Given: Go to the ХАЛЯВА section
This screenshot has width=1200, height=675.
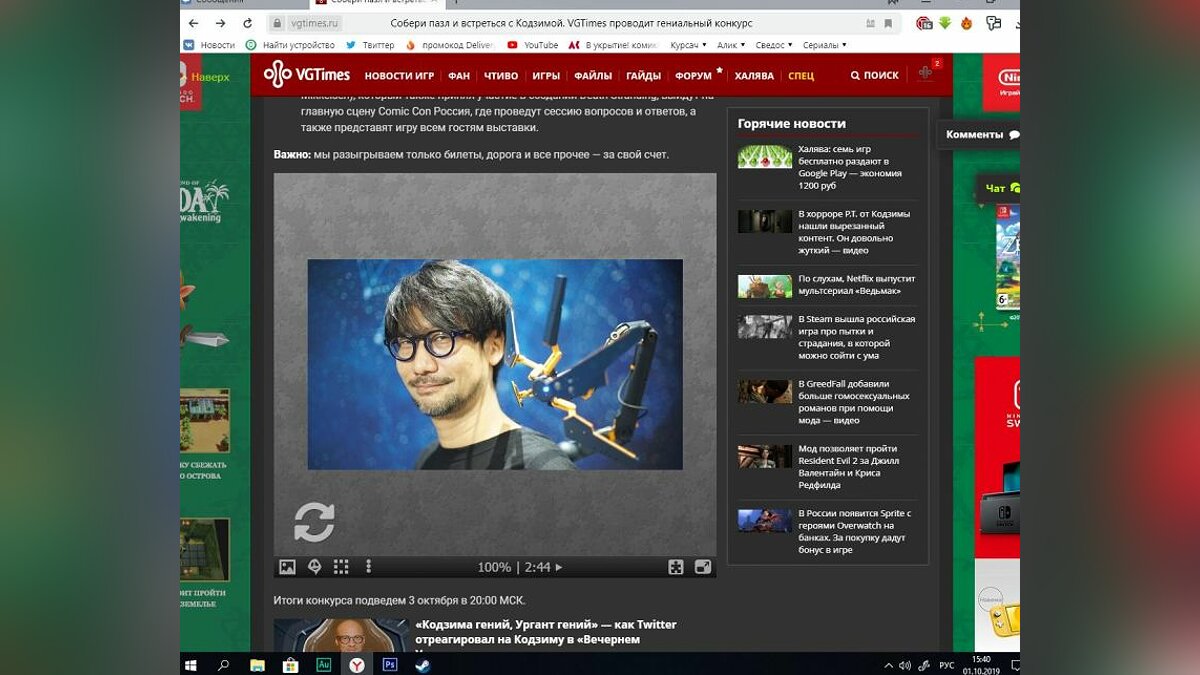Looking at the screenshot, I should point(754,75).
